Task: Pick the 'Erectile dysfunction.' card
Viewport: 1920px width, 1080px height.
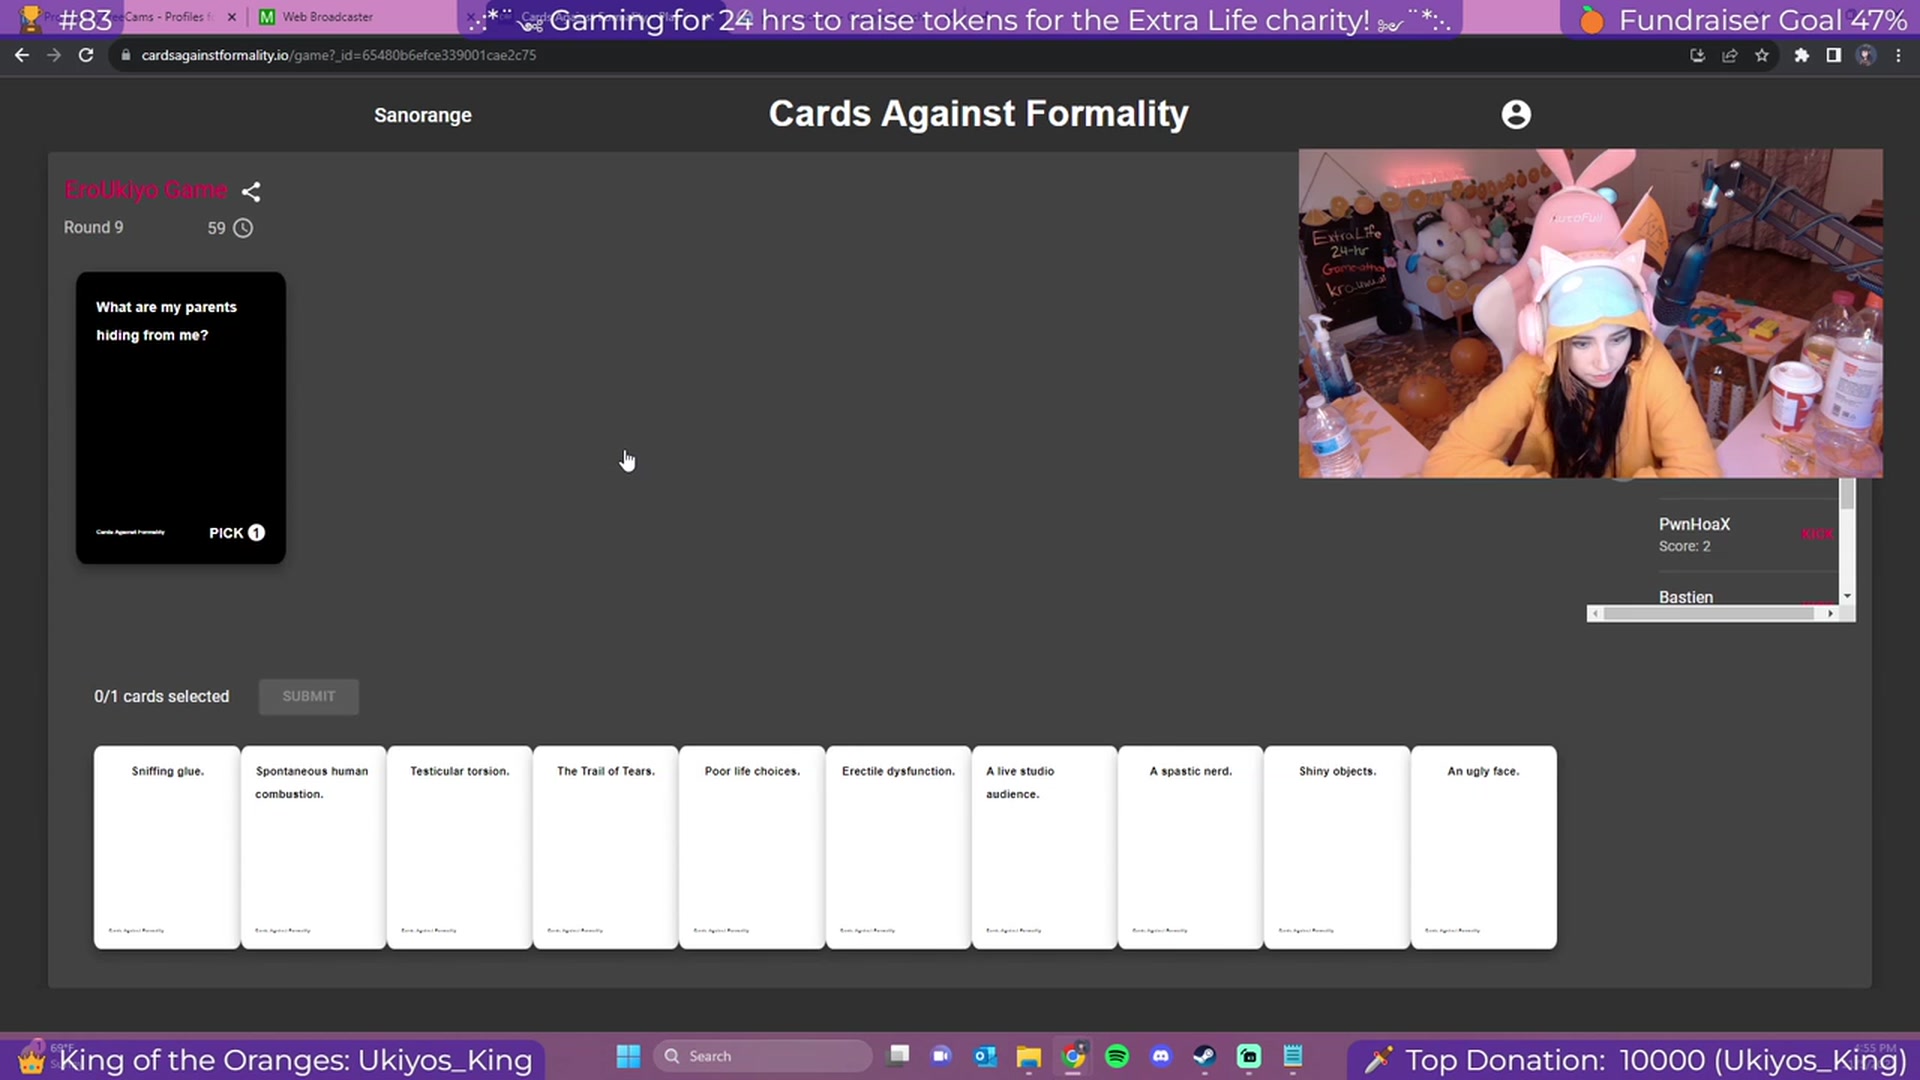Action: (898, 847)
